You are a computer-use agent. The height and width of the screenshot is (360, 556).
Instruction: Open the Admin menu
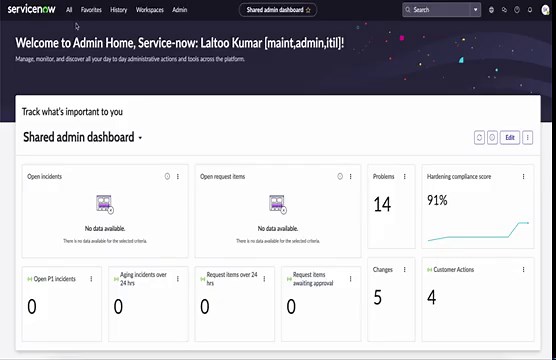click(179, 10)
